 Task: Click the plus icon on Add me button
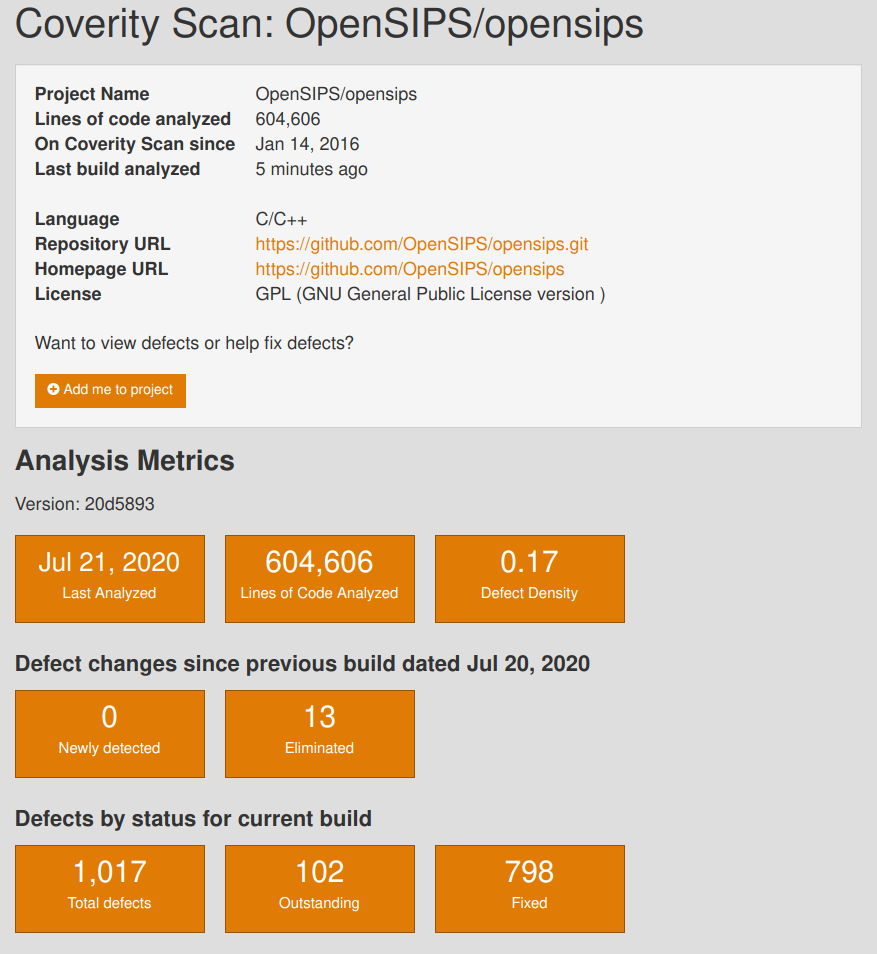54,389
